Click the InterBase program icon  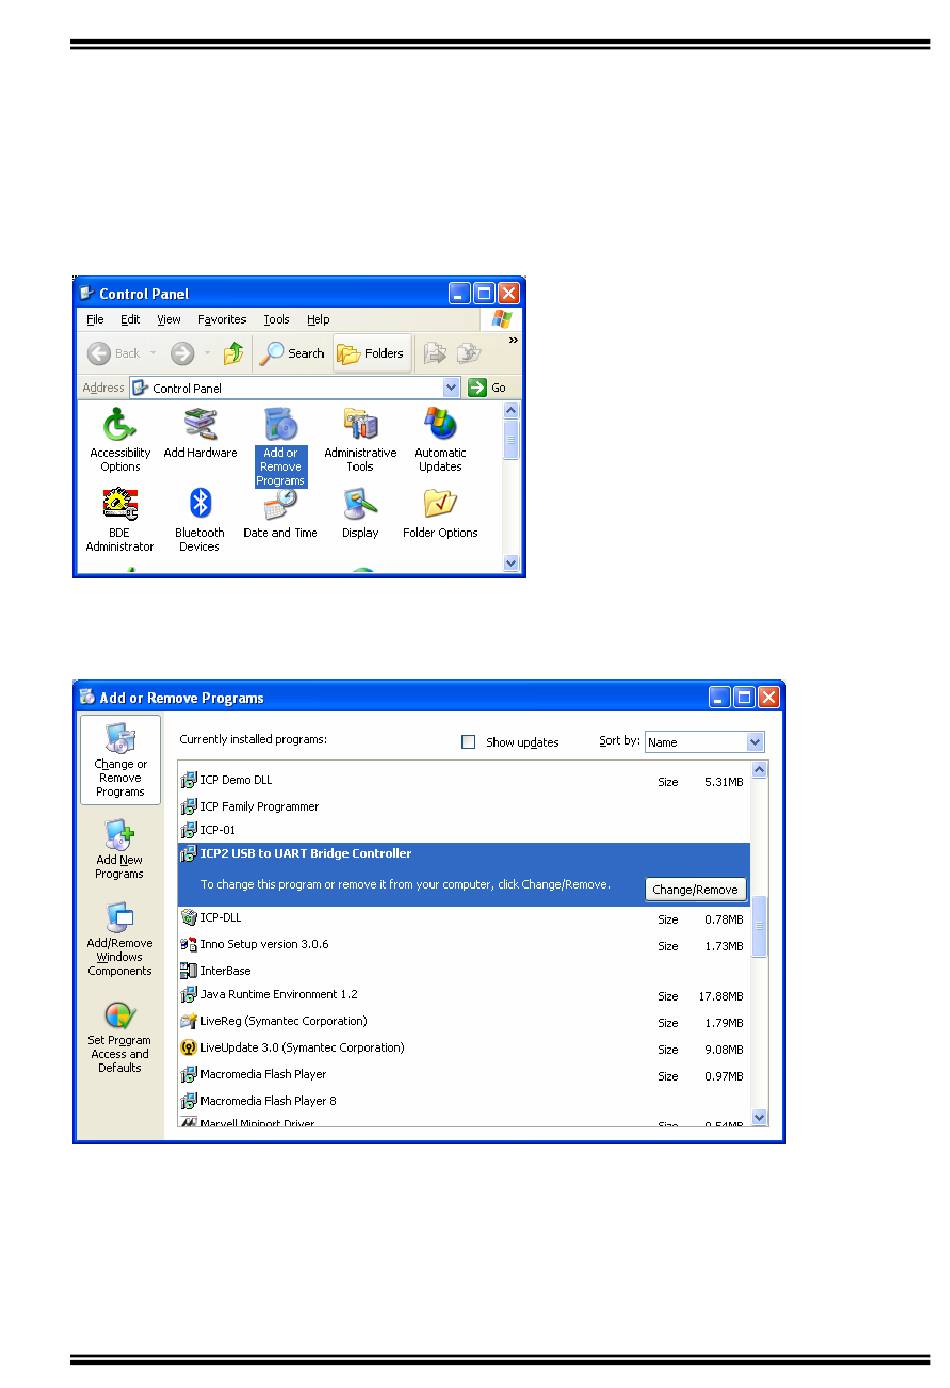tap(188, 970)
